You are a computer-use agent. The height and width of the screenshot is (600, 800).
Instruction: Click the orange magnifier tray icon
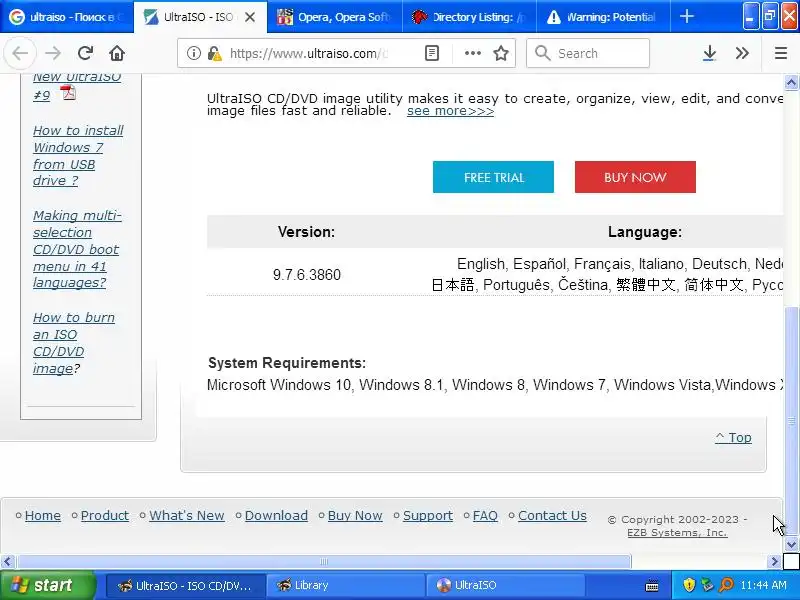[726, 585]
